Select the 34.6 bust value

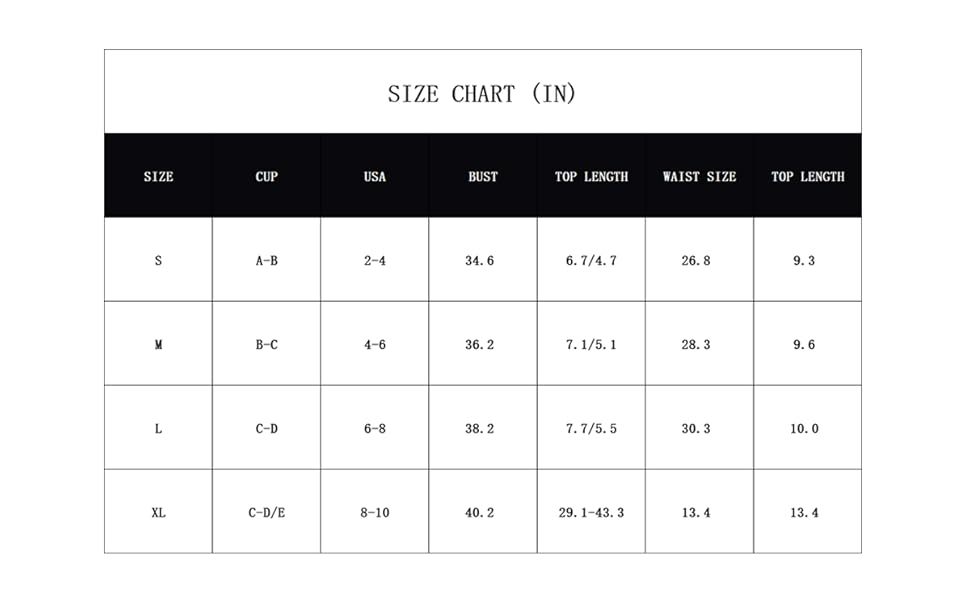pyautogui.click(x=480, y=261)
